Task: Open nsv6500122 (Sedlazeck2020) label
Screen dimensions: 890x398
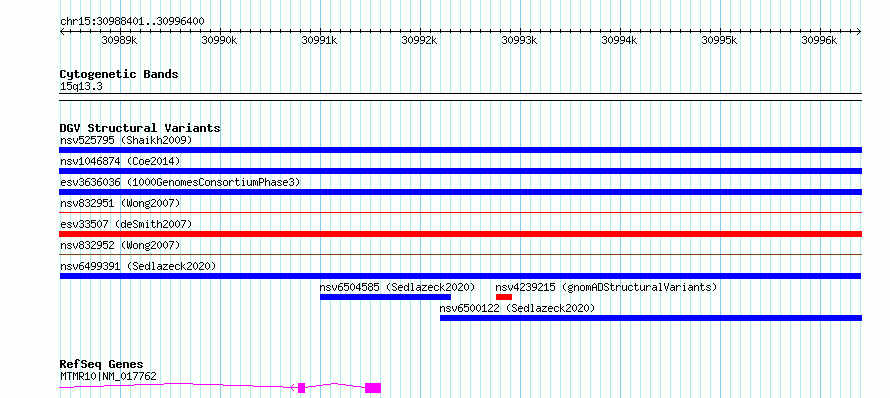Action: 517,308
